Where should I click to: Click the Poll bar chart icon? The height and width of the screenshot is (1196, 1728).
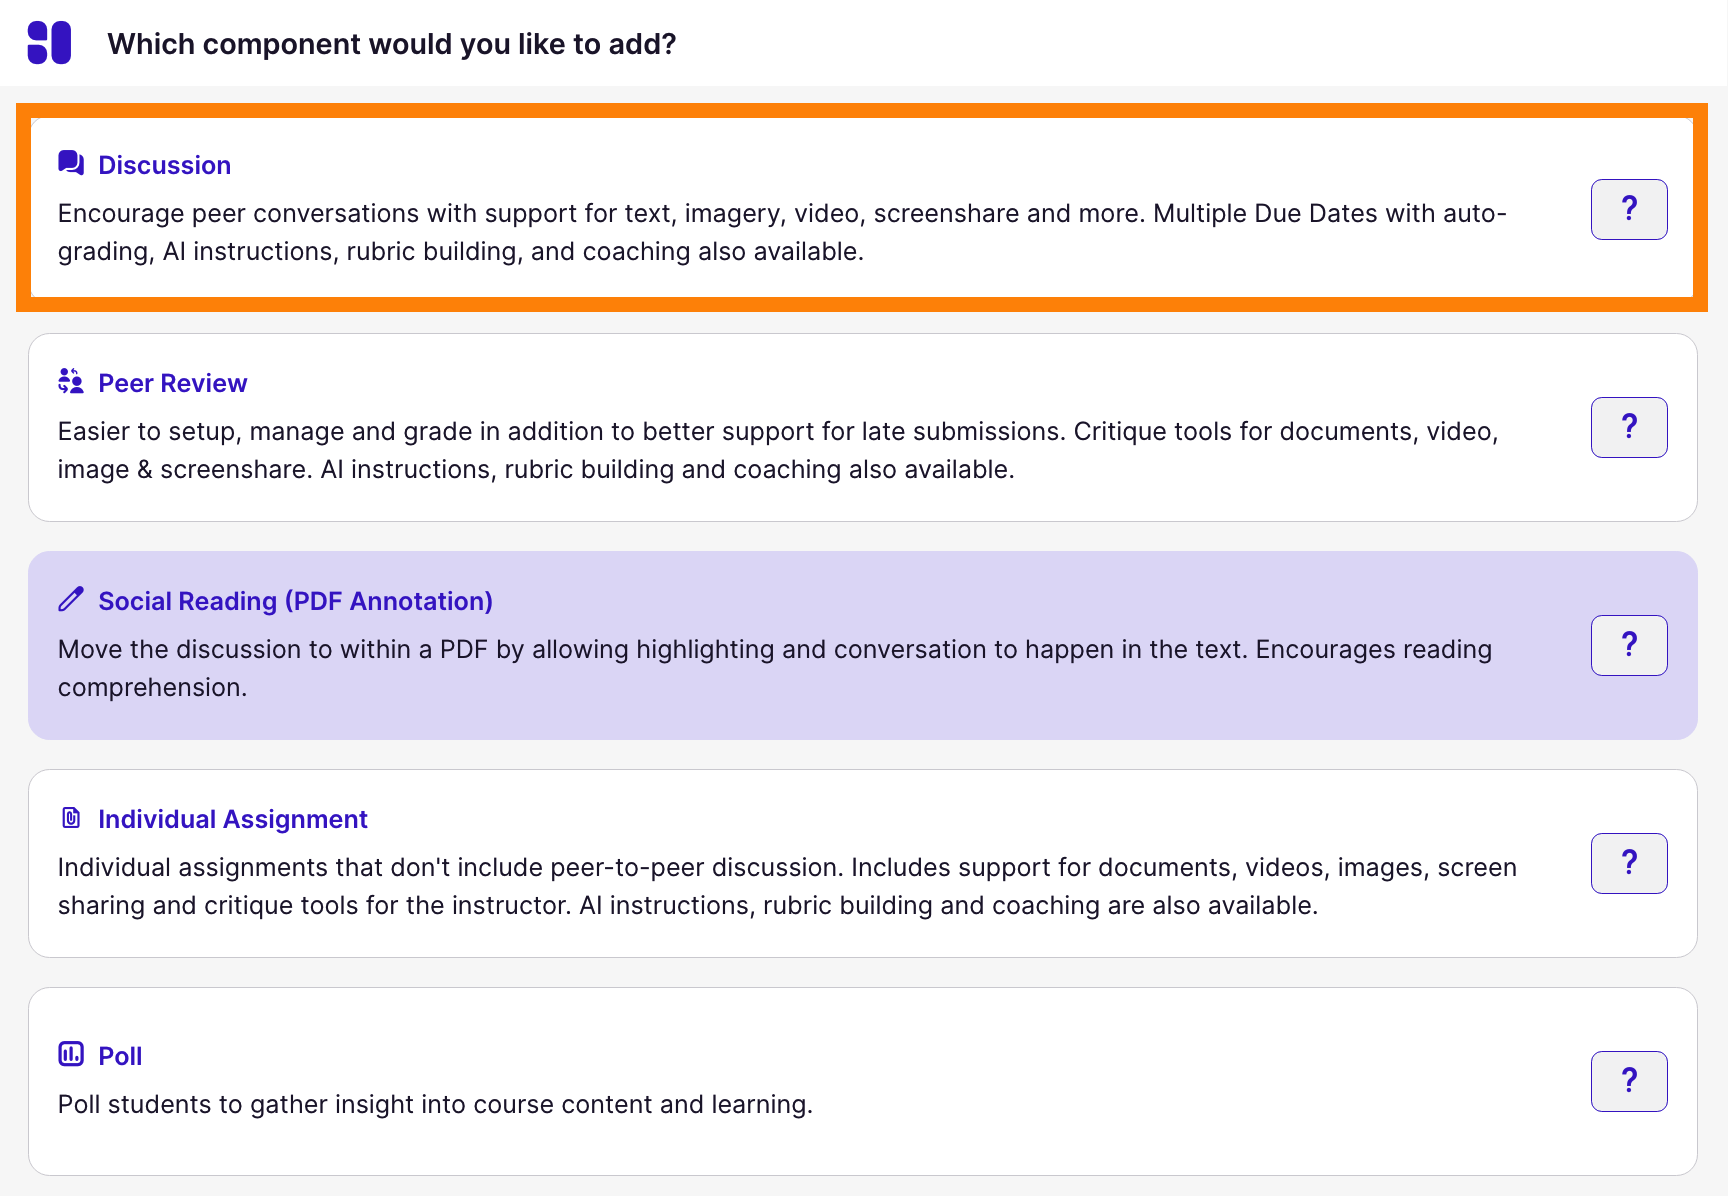click(x=70, y=1053)
